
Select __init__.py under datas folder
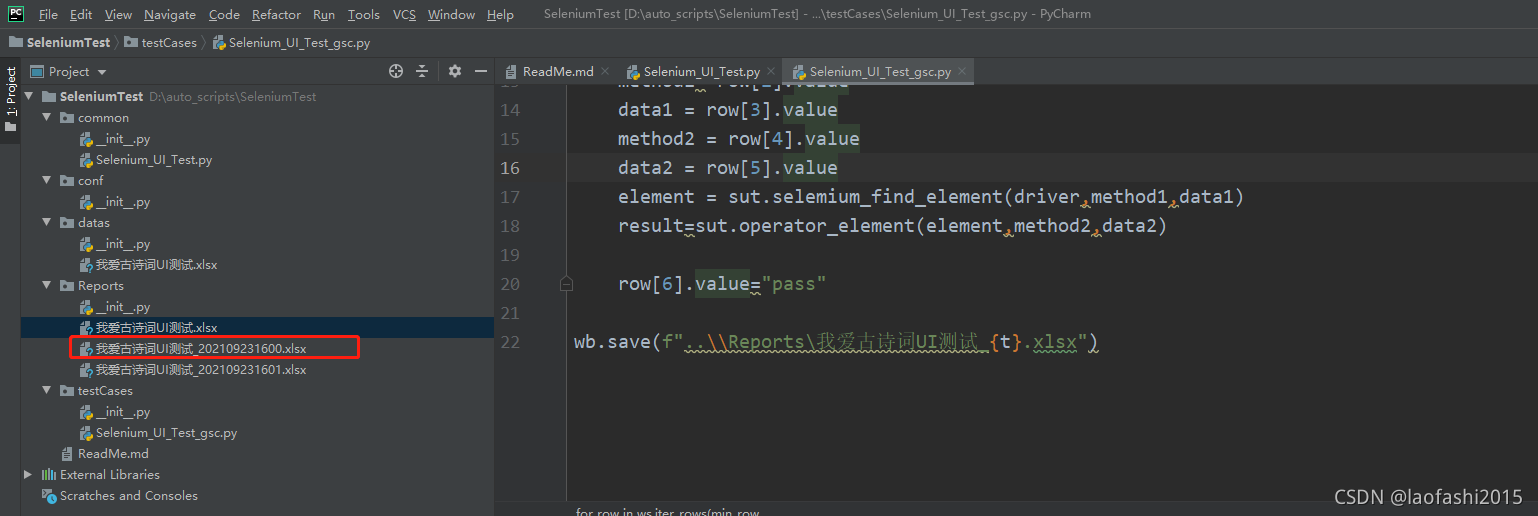point(123,244)
